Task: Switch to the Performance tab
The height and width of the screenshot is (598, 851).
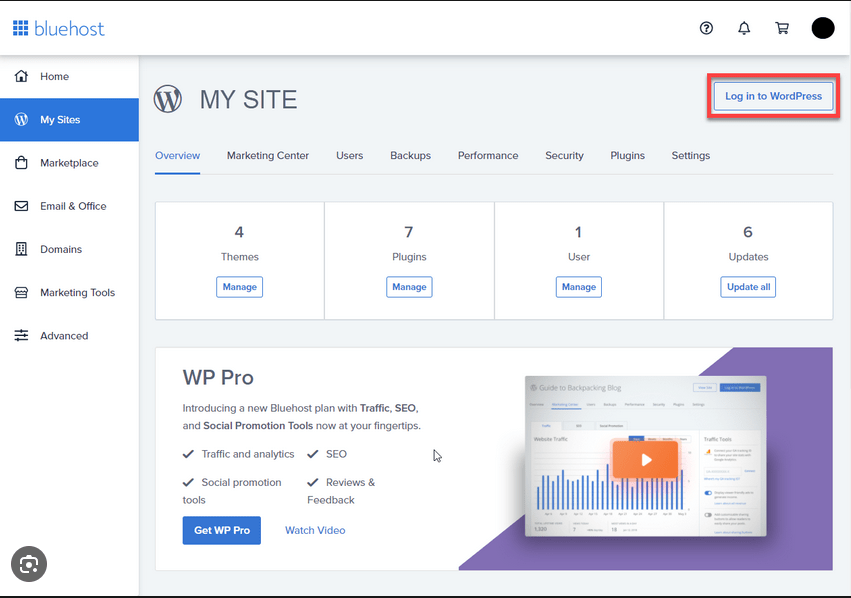Action: click(488, 156)
